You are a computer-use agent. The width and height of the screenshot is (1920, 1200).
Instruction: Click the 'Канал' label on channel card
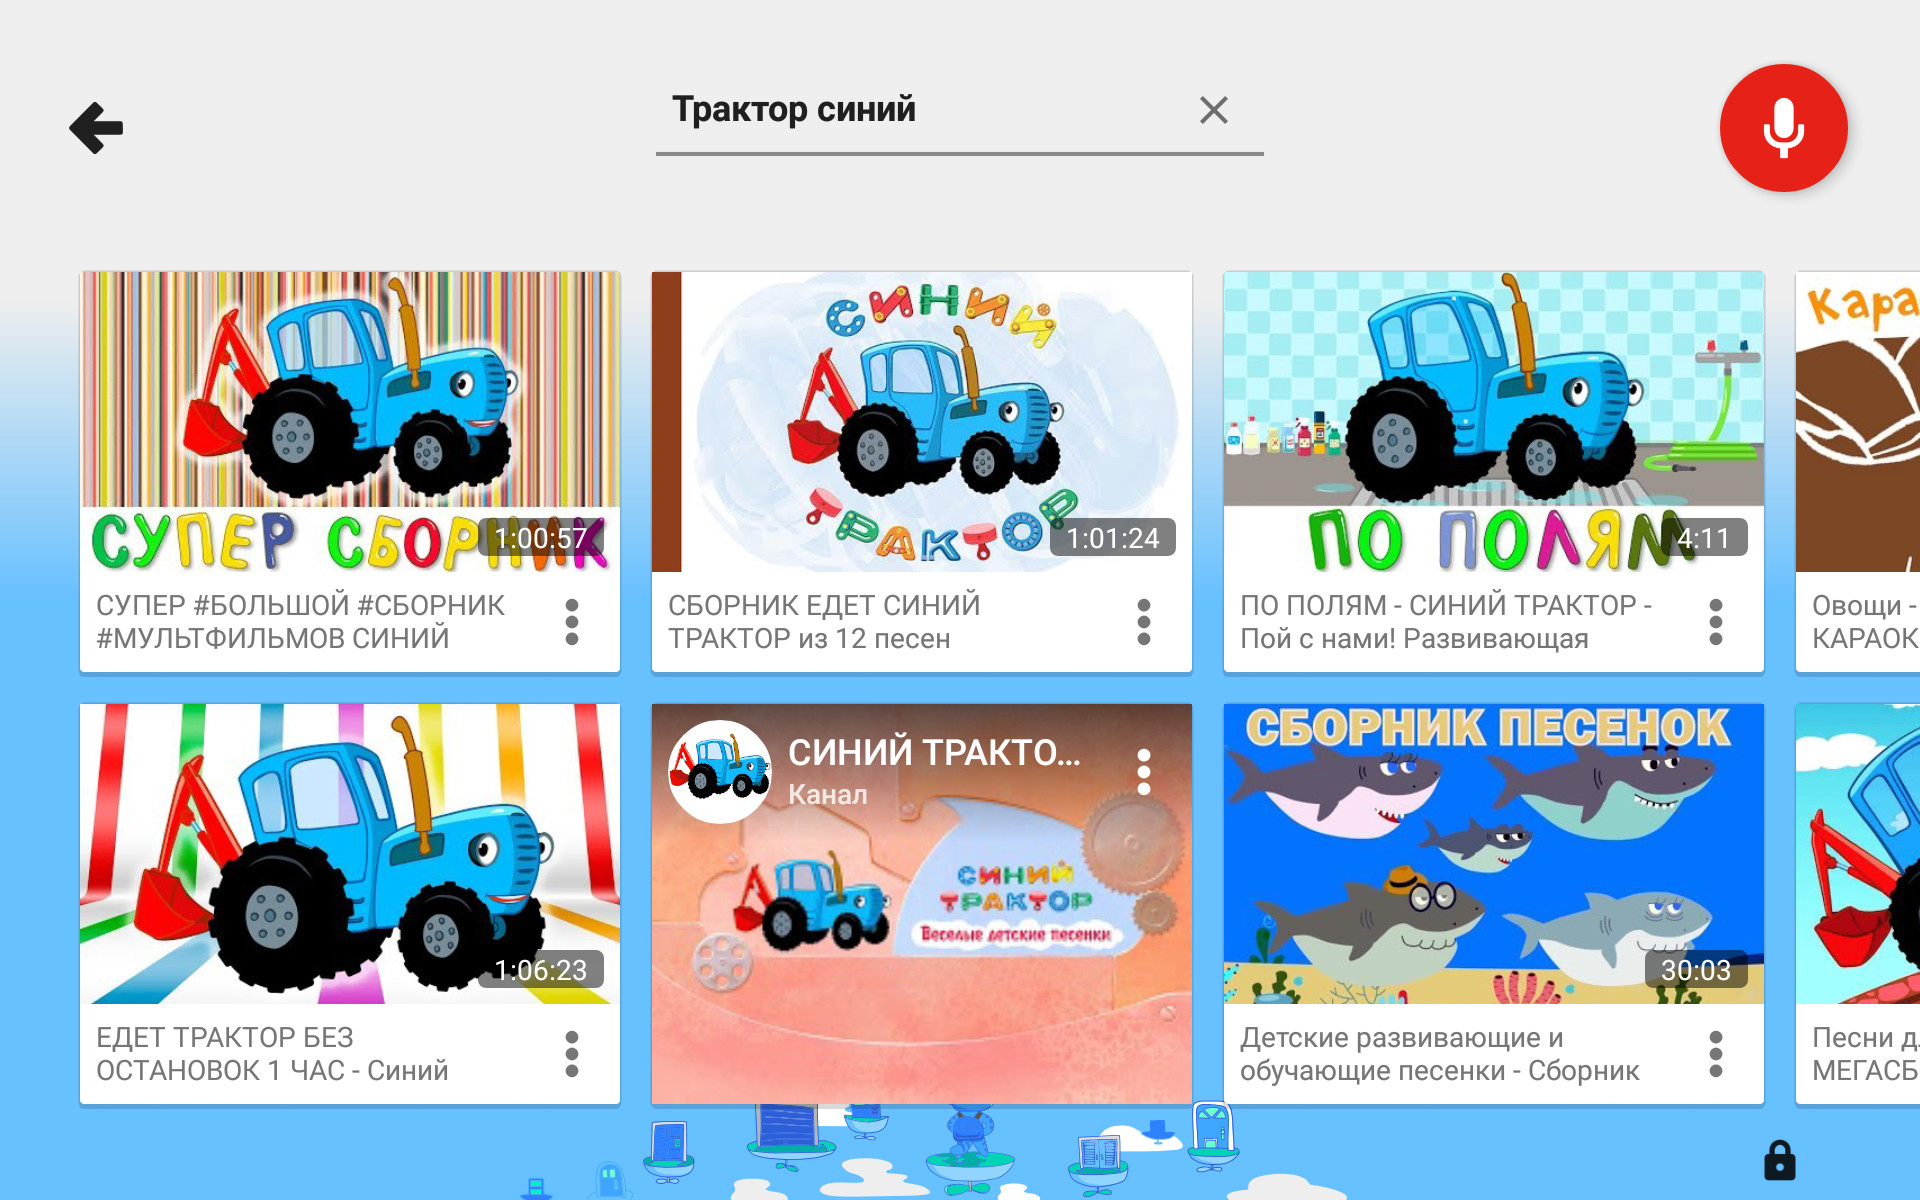tap(828, 794)
